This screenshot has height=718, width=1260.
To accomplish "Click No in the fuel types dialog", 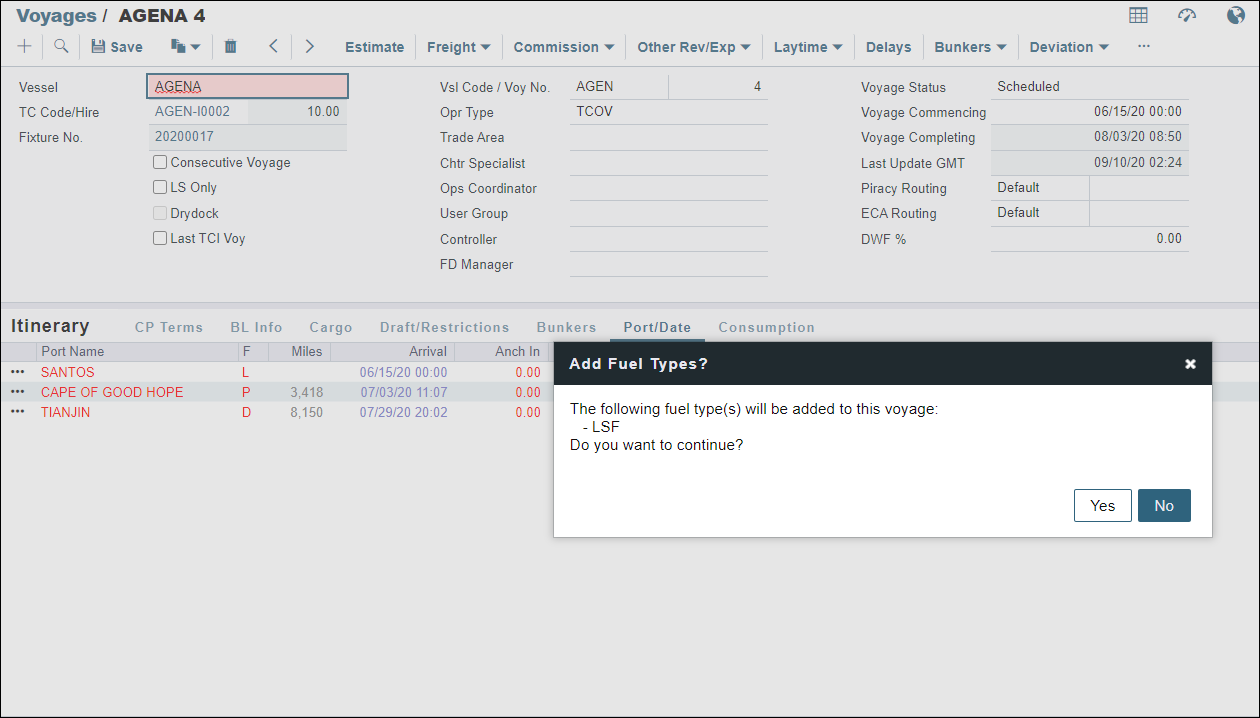I will pyautogui.click(x=1164, y=505).
